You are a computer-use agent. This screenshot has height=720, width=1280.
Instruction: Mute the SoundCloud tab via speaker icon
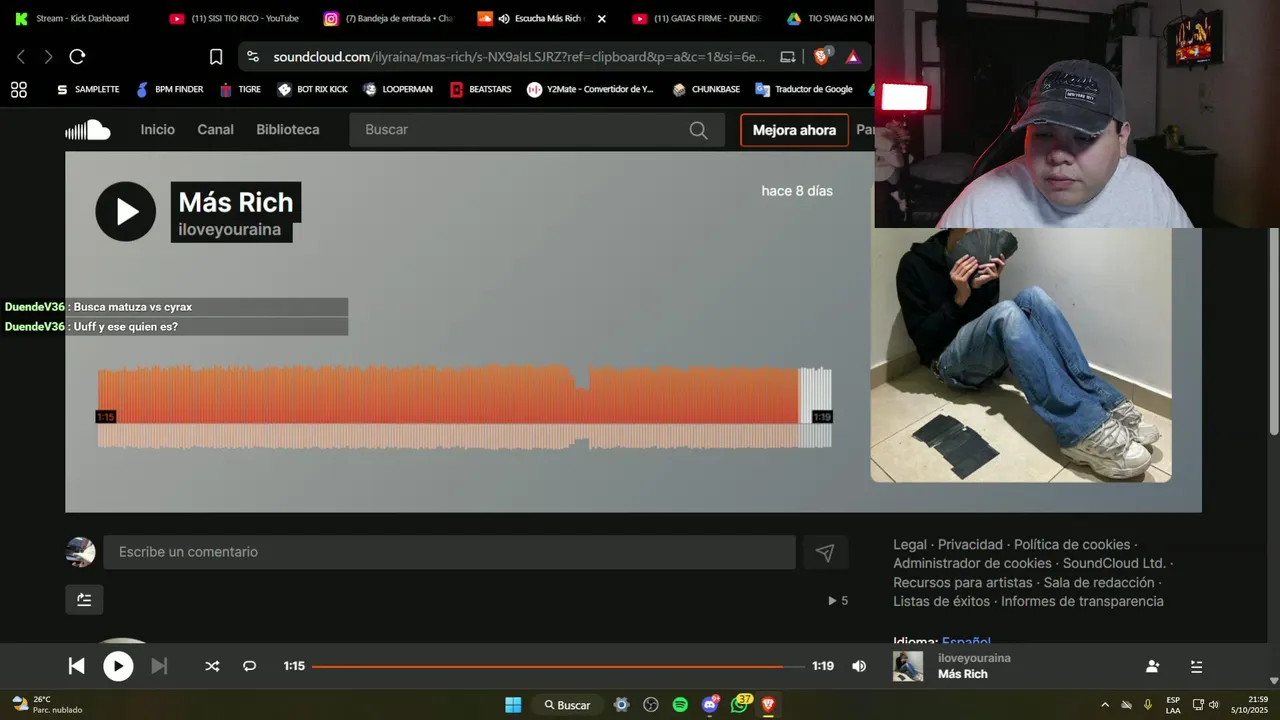(x=504, y=18)
